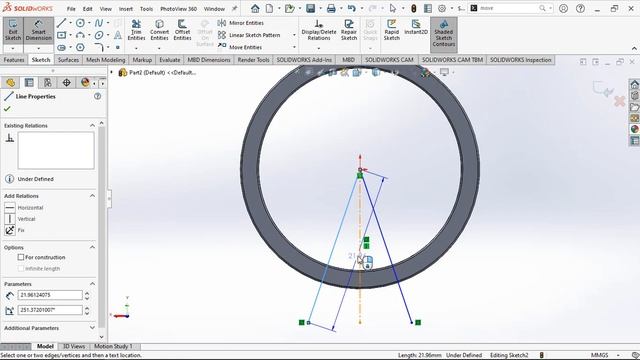640x360 pixels.
Task: Select the Spline sketch tool
Action: click(x=99, y=23)
